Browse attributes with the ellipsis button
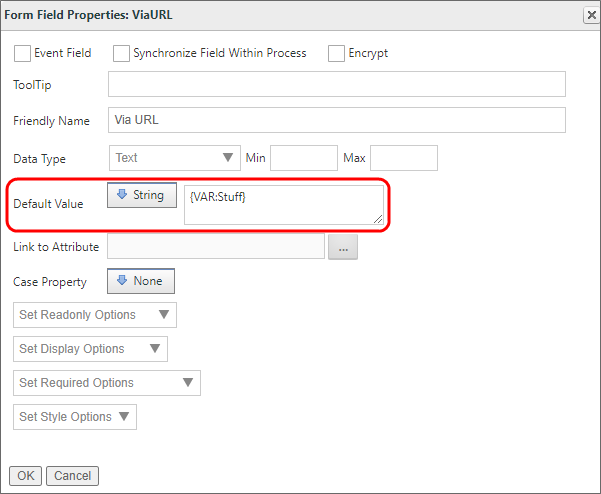The image size is (601, 494). click(343, 248)
